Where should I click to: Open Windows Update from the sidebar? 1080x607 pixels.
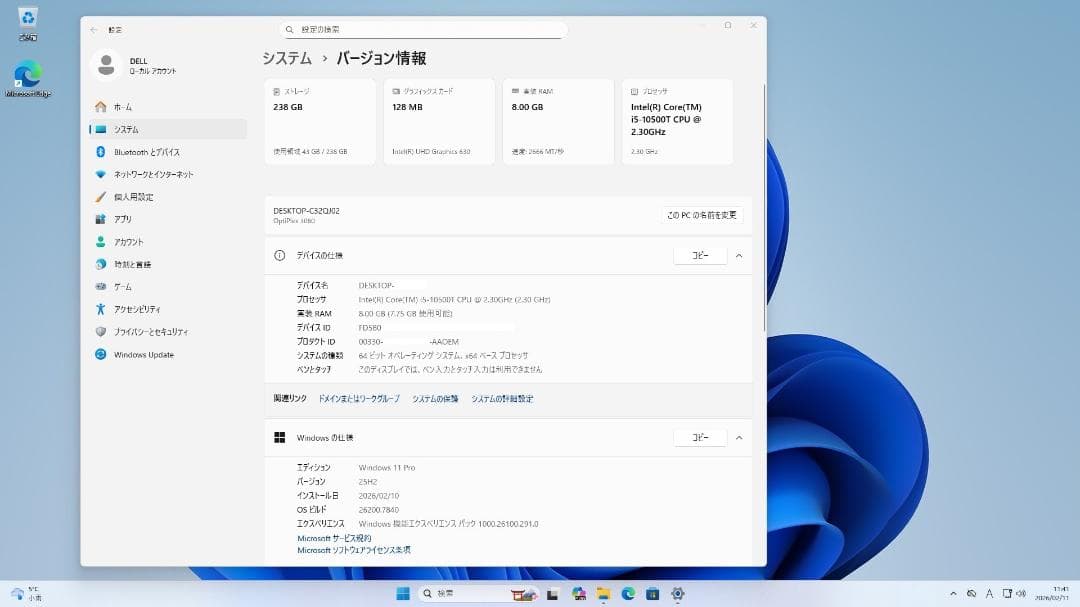click(143, 354)
